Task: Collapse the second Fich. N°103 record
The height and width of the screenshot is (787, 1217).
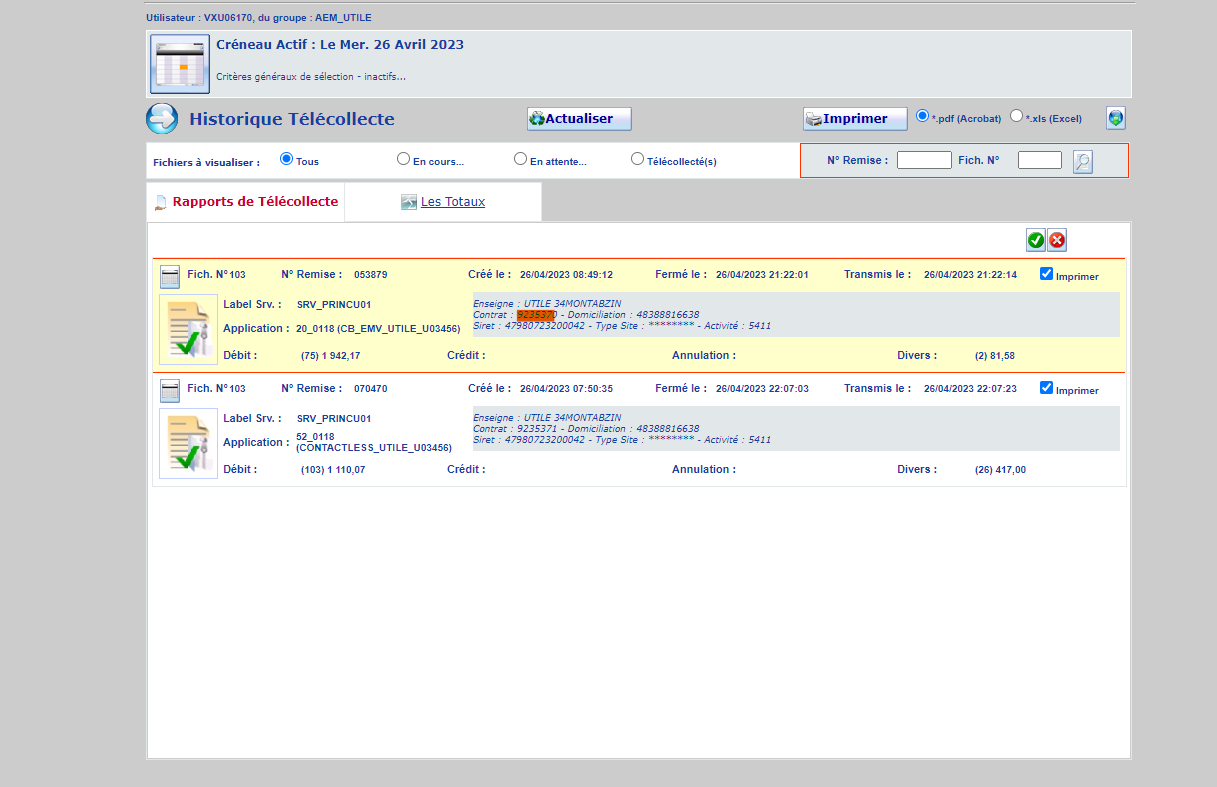Action: (x=170, y=390)
